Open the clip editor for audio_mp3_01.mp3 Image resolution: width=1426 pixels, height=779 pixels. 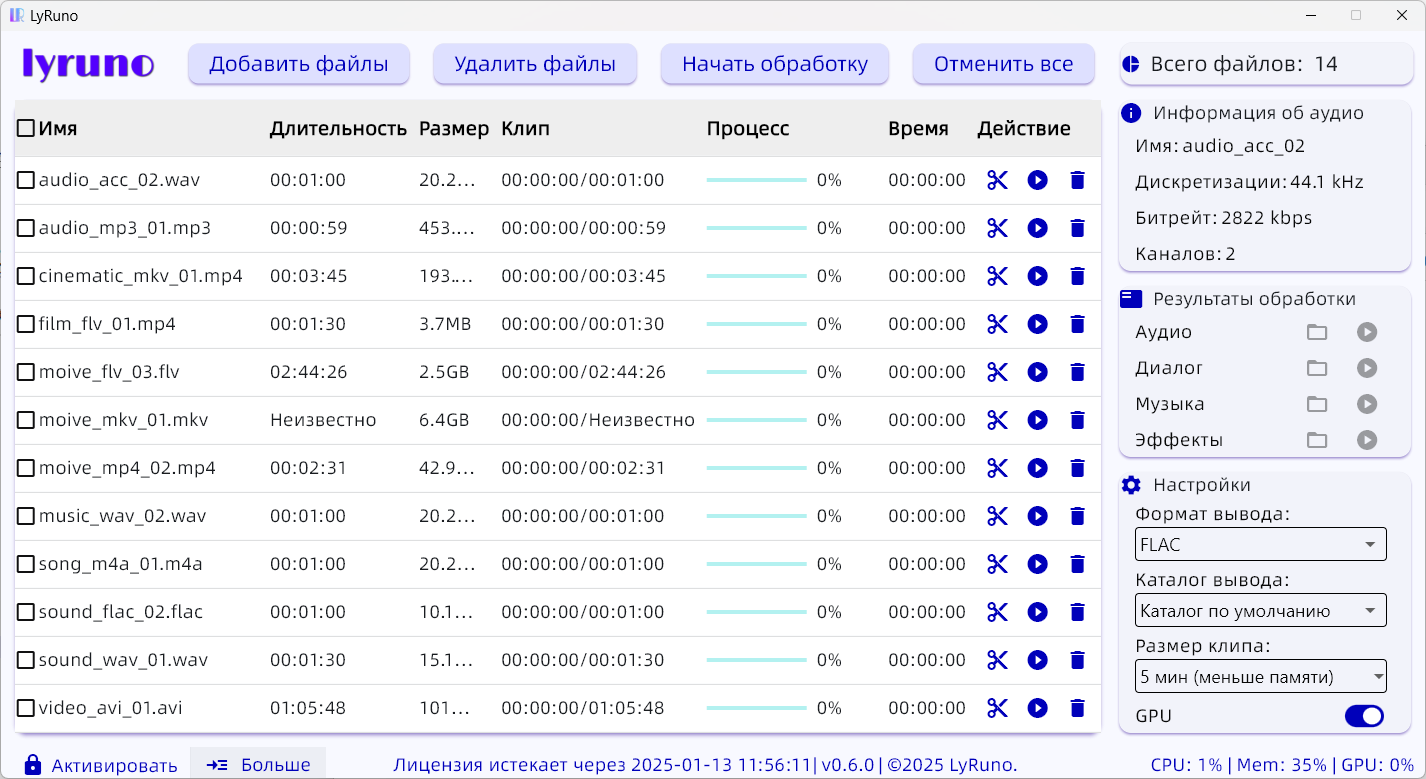[997, 228]
